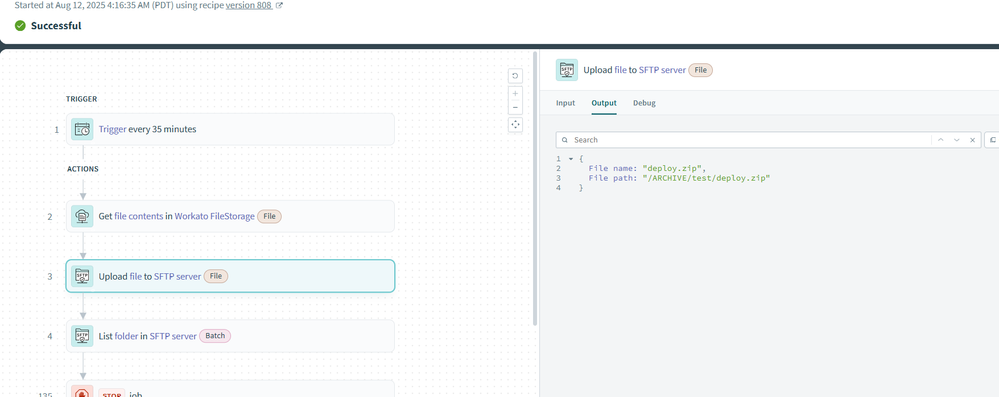This screenshot has height=397, width=999.
Task: Switch to the Input tab
Action: point(566,103)
